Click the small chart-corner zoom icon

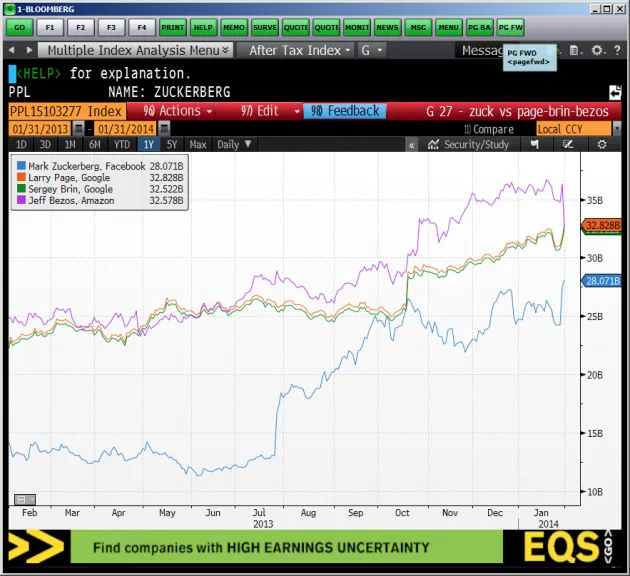click(25, 500)
